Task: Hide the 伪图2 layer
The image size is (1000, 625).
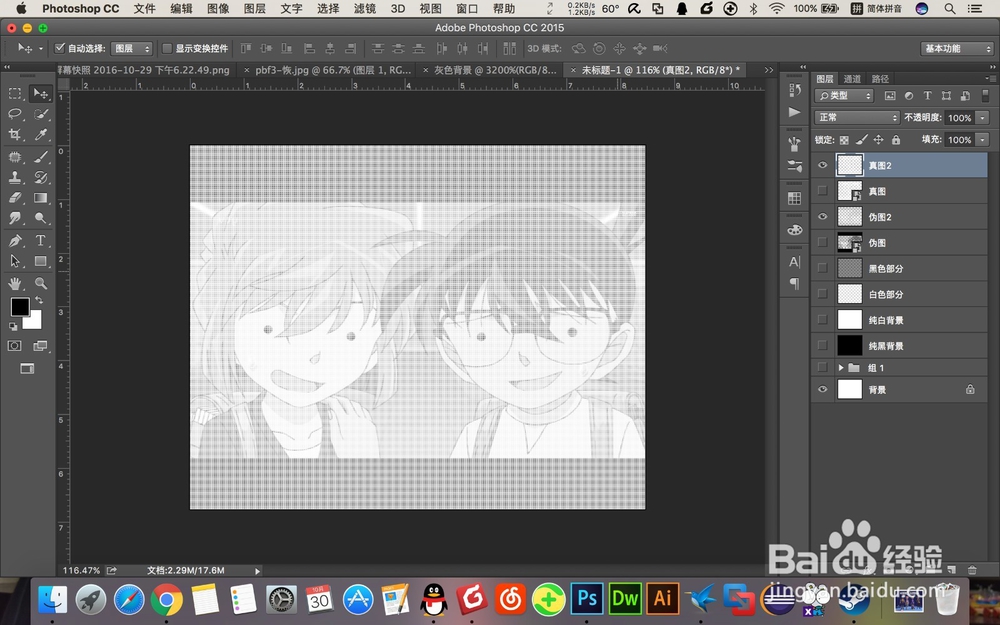Action: click(x=822, y=217)
